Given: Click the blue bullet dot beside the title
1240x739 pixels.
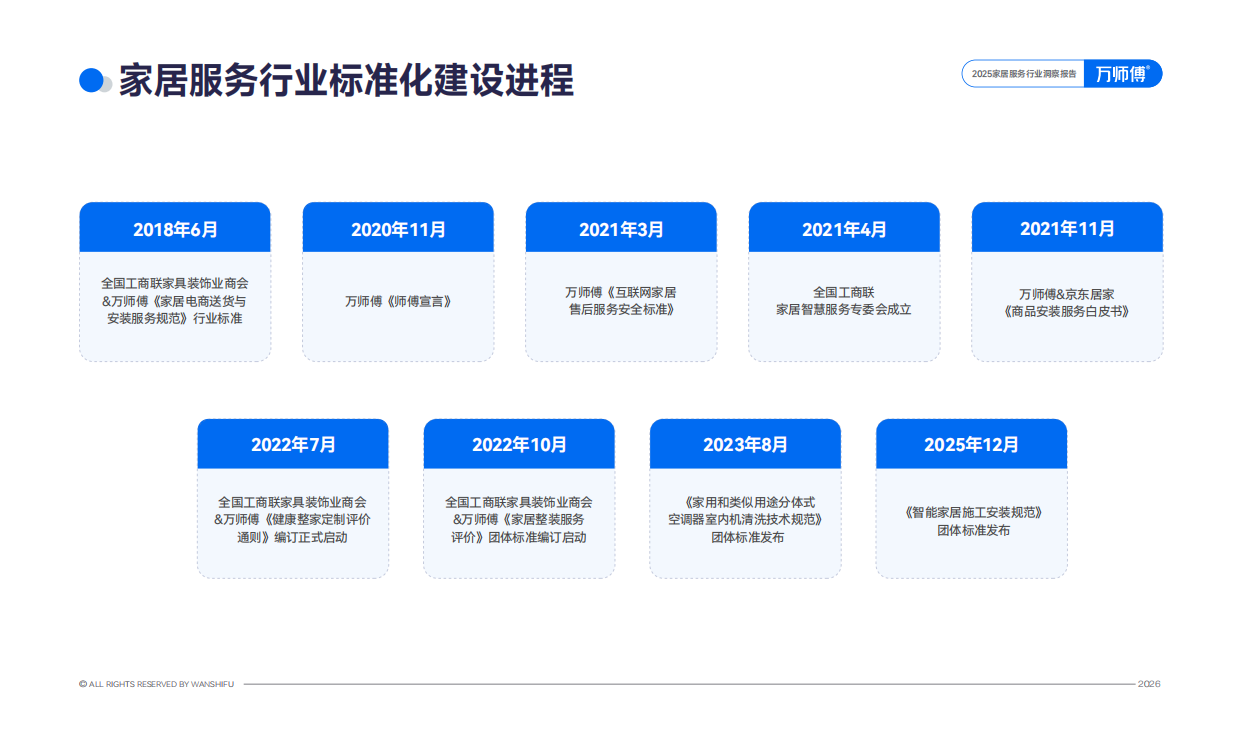Looking at the screenshot, I should (x=92, y=80).
